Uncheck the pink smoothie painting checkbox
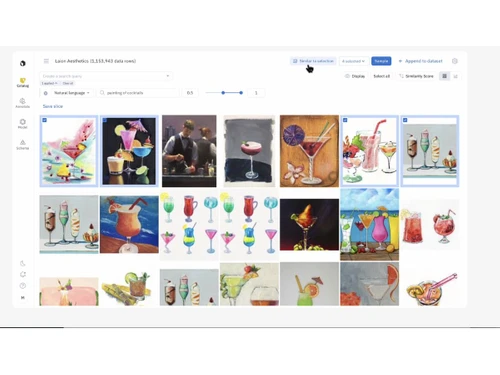Image resolution: width=500 pixels, height=375 pixels. pyautogui.click(x=345, y=120)
